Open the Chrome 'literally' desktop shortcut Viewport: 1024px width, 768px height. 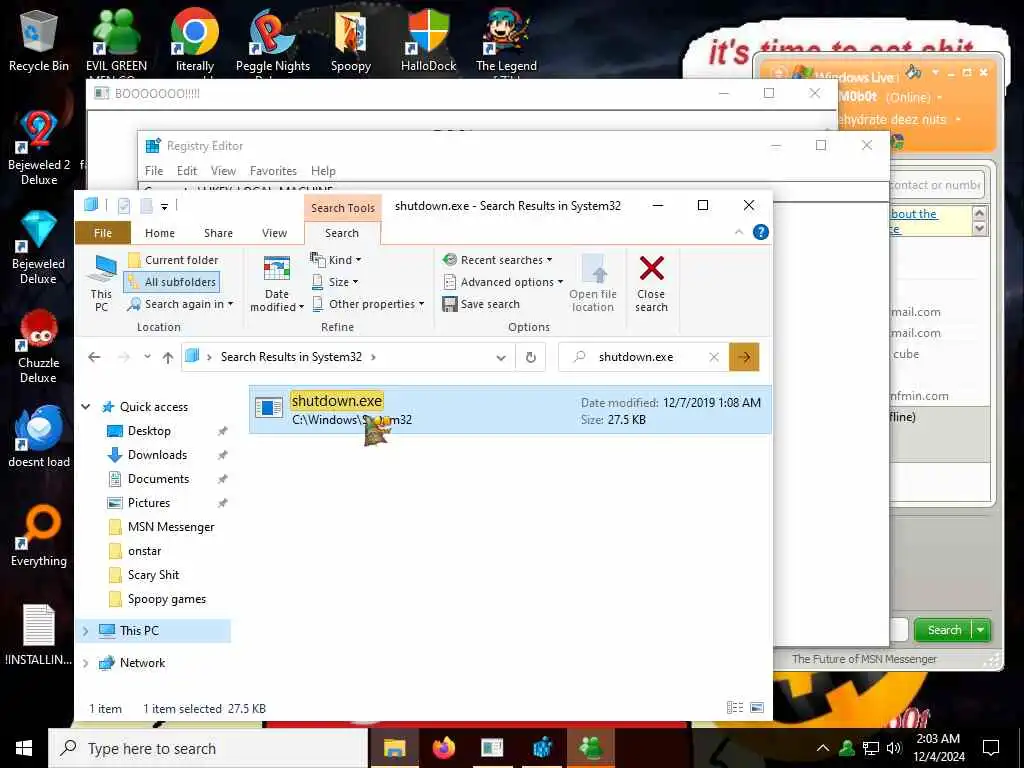coord(195,39)
